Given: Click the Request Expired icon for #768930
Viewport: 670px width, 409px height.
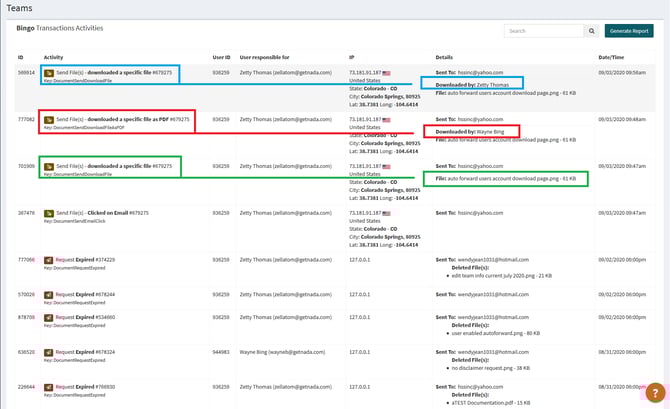Looking at the screenshot, I should pos(48,387).
